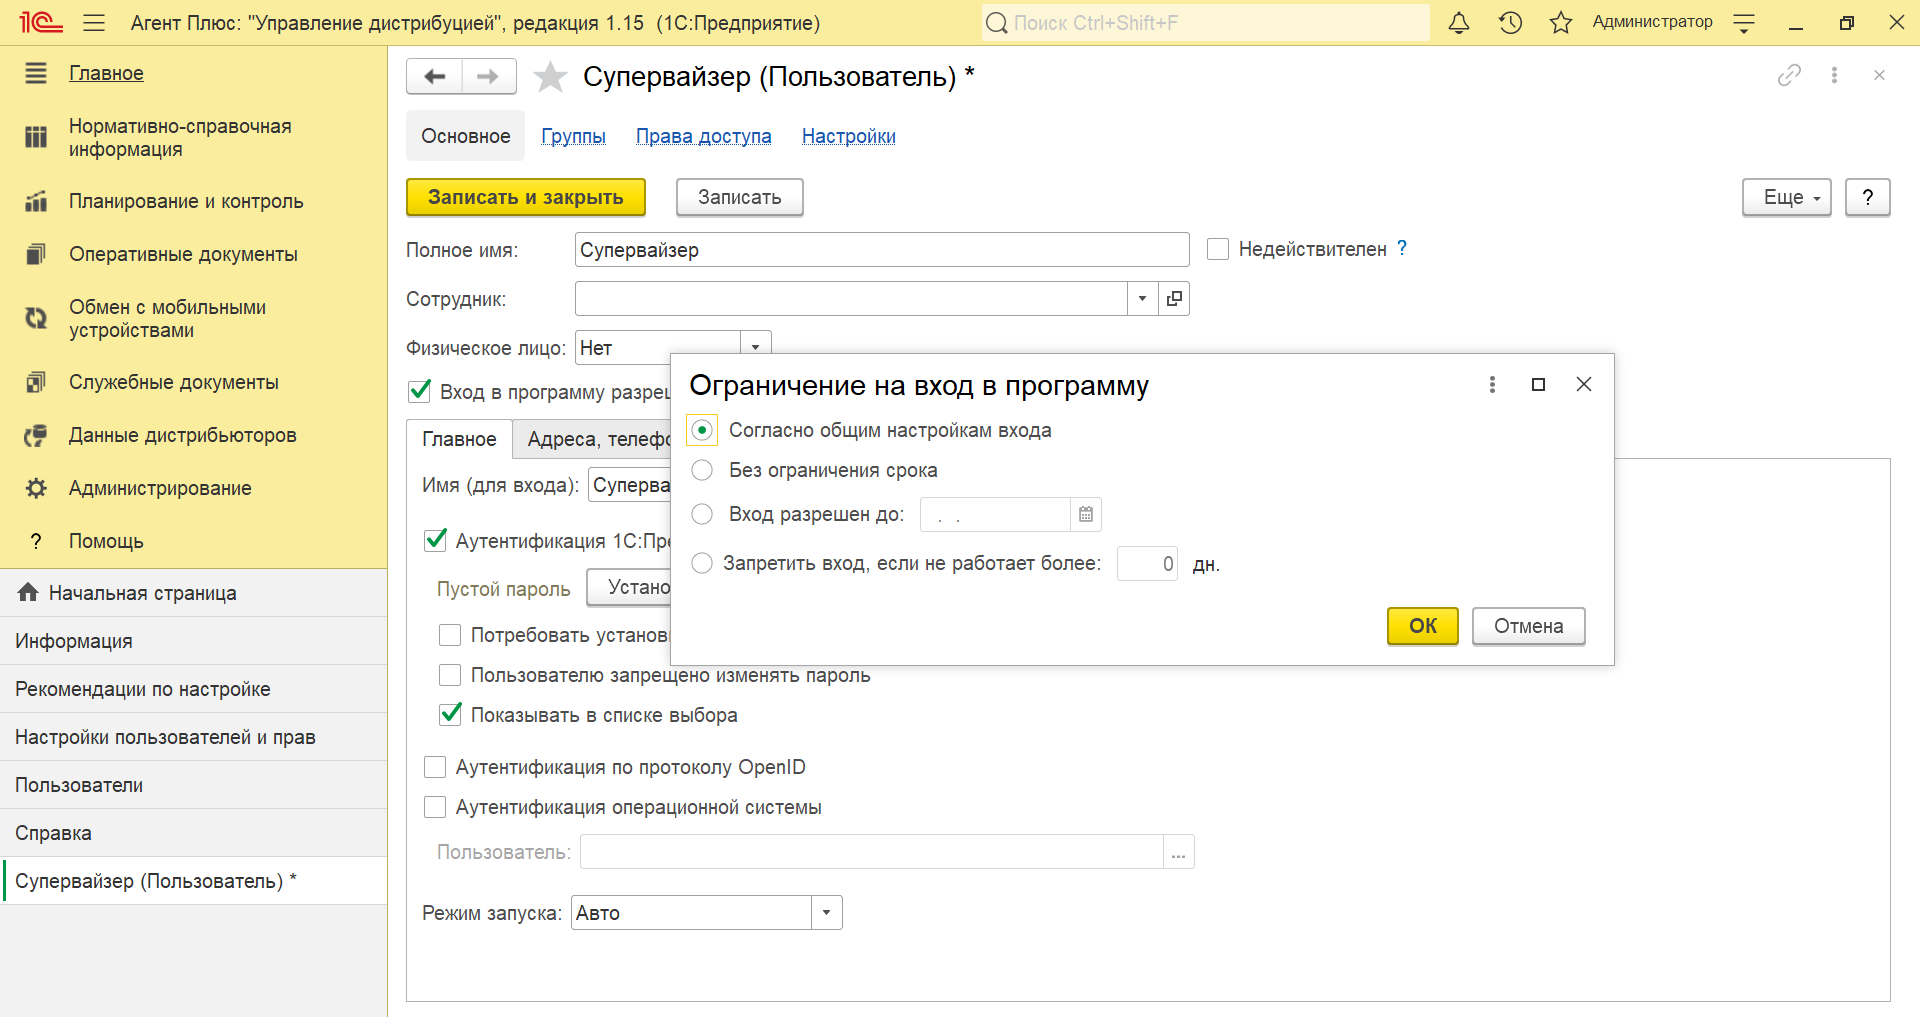Image resolution: width=1920 pixels, height=1017 pixels.
Task: Toggle Показывать в списке выбора checkbox
Action: pyautogui.click(x=450, y=714)
